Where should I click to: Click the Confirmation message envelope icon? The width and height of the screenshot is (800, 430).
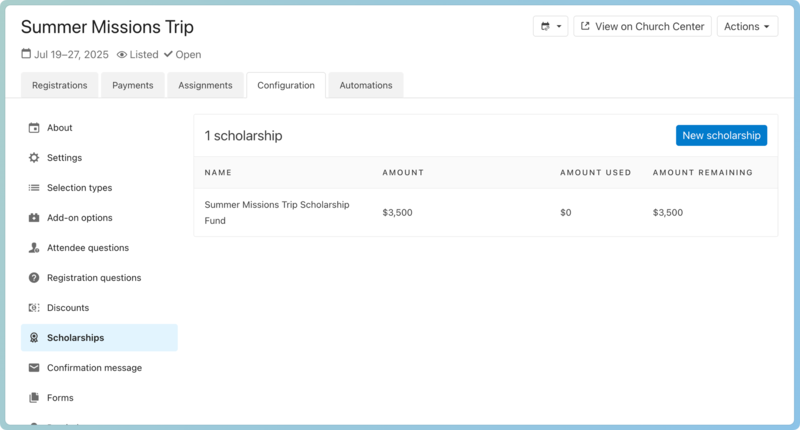point(34,368)
